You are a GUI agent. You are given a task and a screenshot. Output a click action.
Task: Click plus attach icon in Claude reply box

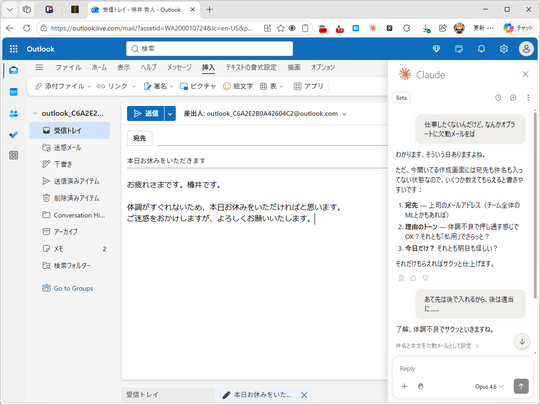coord(404,386)
